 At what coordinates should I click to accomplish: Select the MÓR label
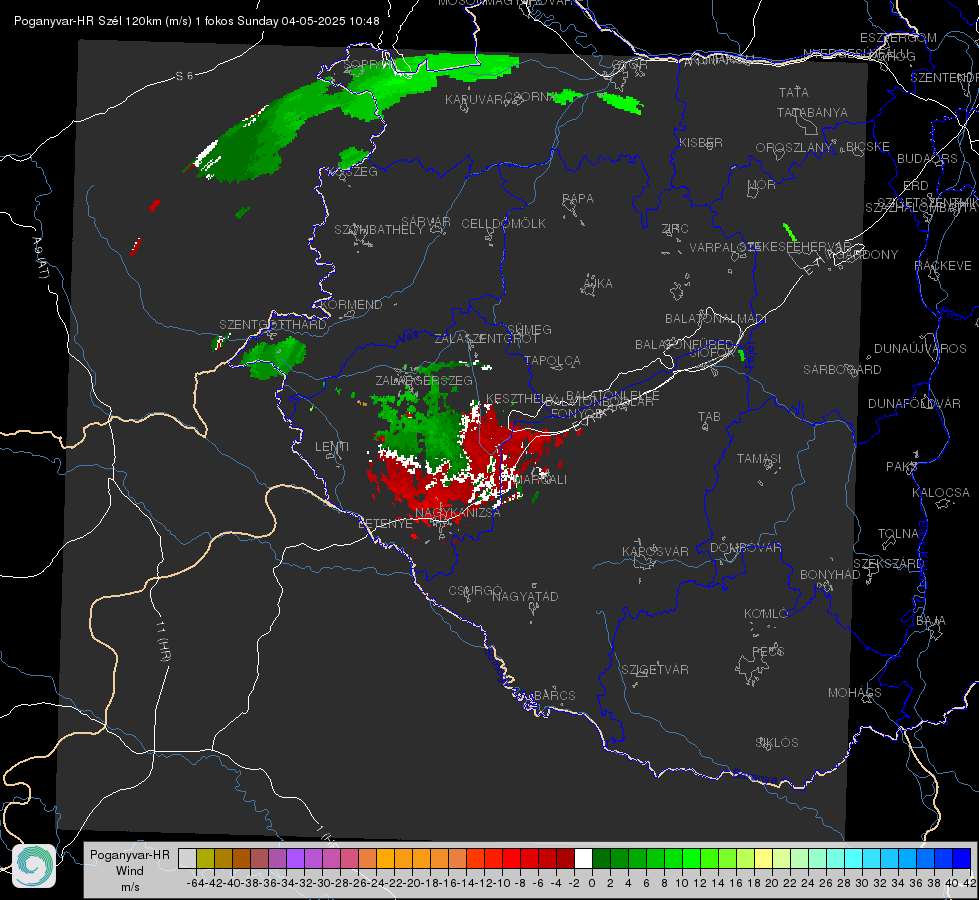click(761, 185)
